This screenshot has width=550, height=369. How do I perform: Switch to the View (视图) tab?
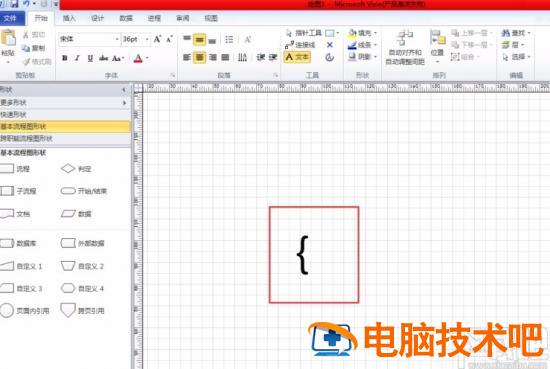(x=211, y=18)
